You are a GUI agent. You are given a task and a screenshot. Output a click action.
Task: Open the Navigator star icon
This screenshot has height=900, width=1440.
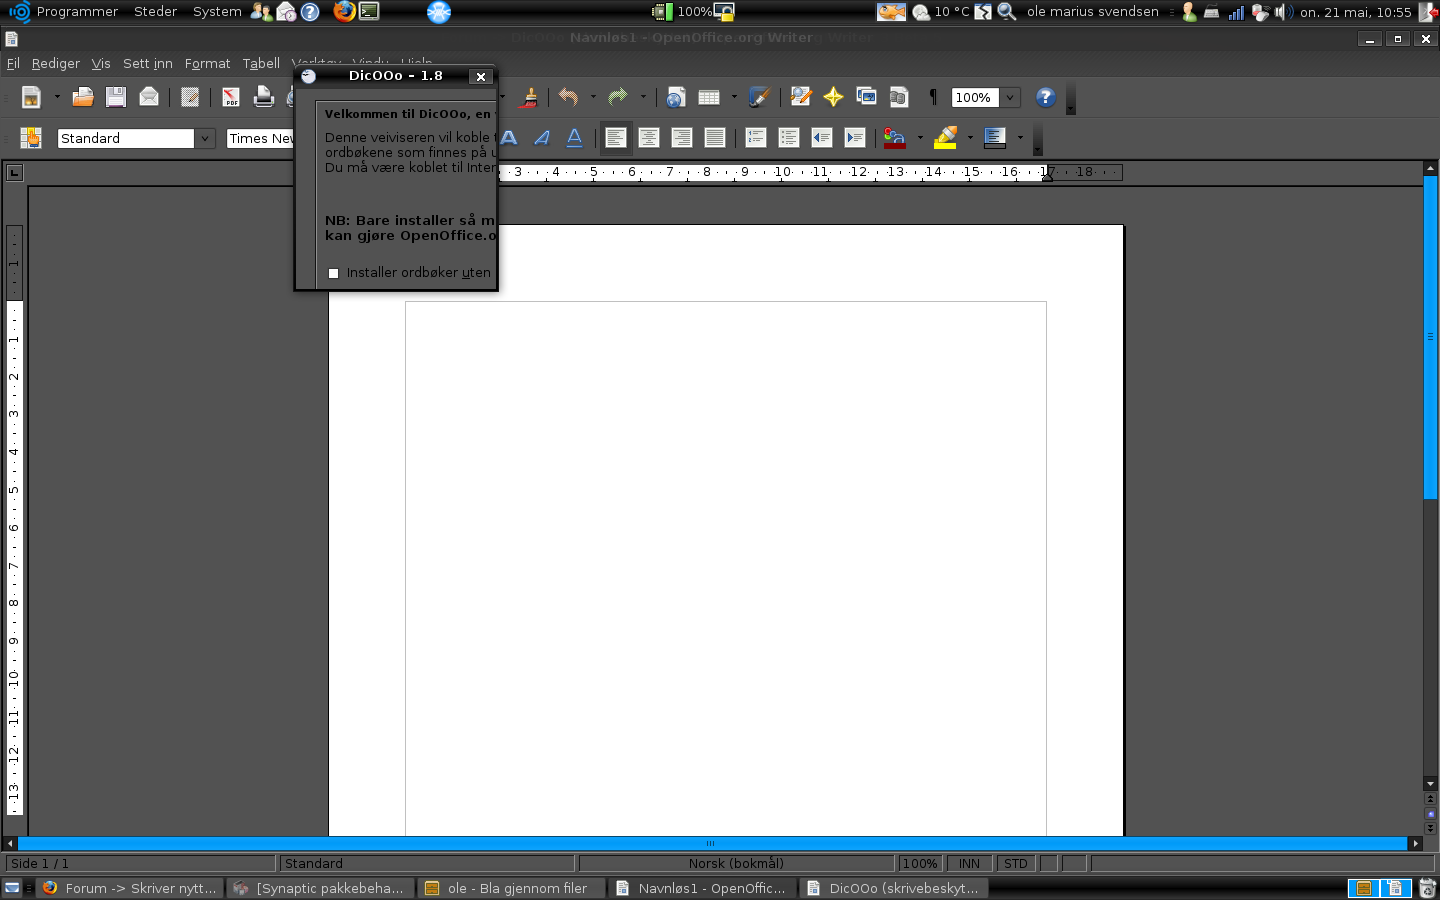click(x=833, y=97)
